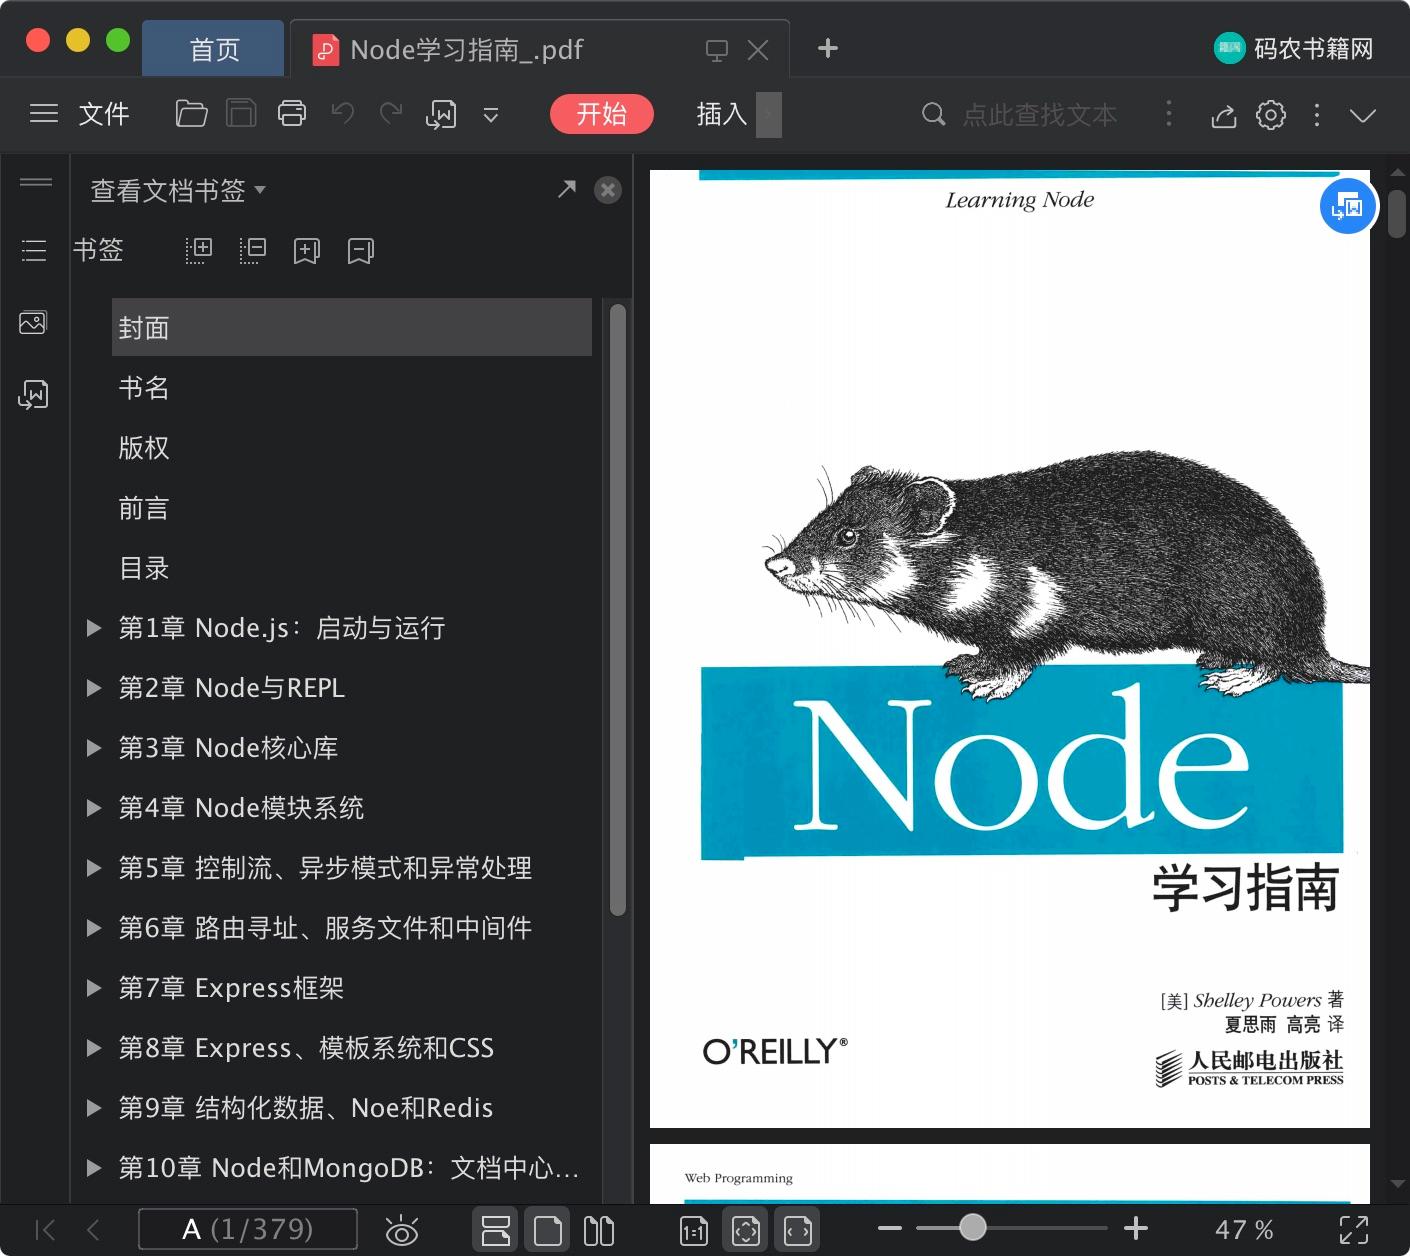
Task: Click the save disk icon
Action: pyautogui.click(x=241, y=114)
